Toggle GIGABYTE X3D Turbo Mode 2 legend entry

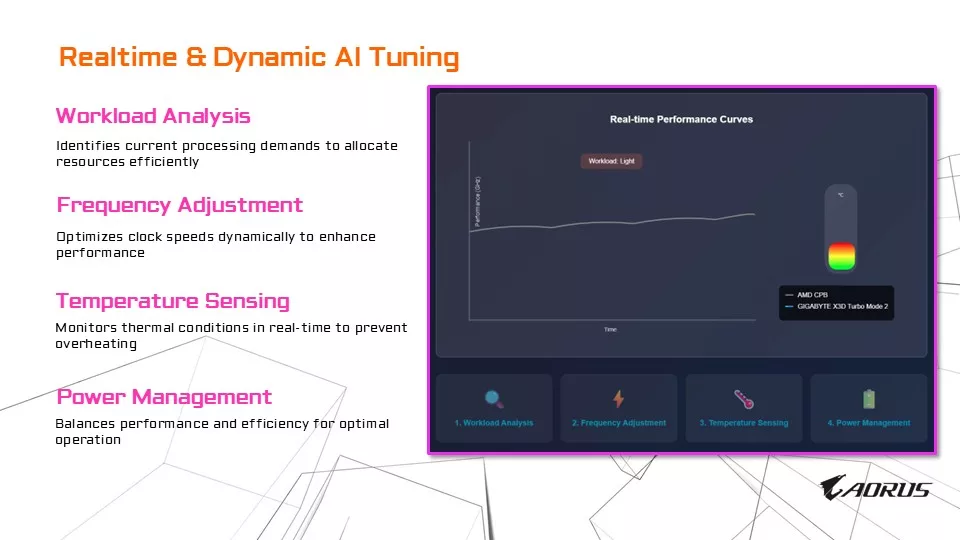click(841, 307)
